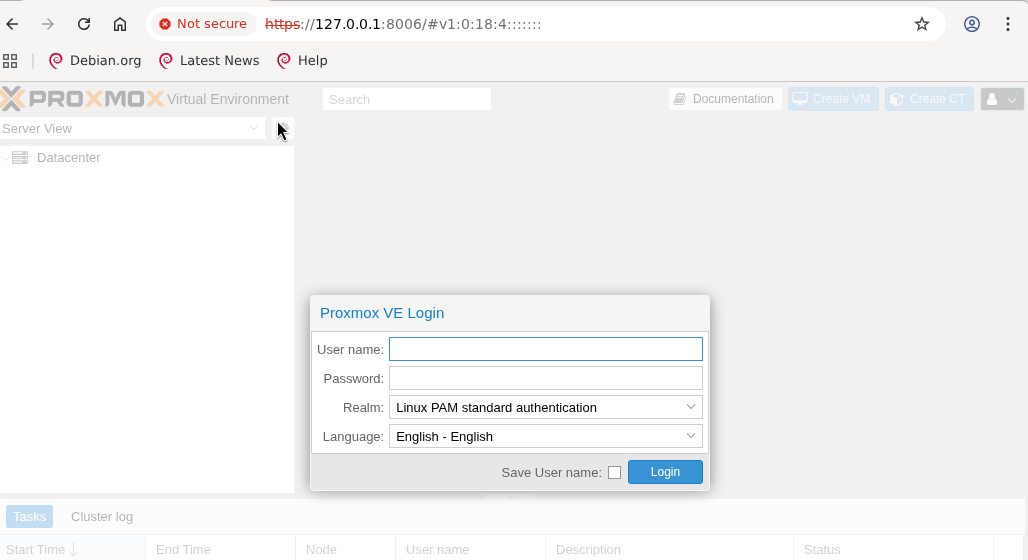Go to the browser home page icon

coord(119,24)
